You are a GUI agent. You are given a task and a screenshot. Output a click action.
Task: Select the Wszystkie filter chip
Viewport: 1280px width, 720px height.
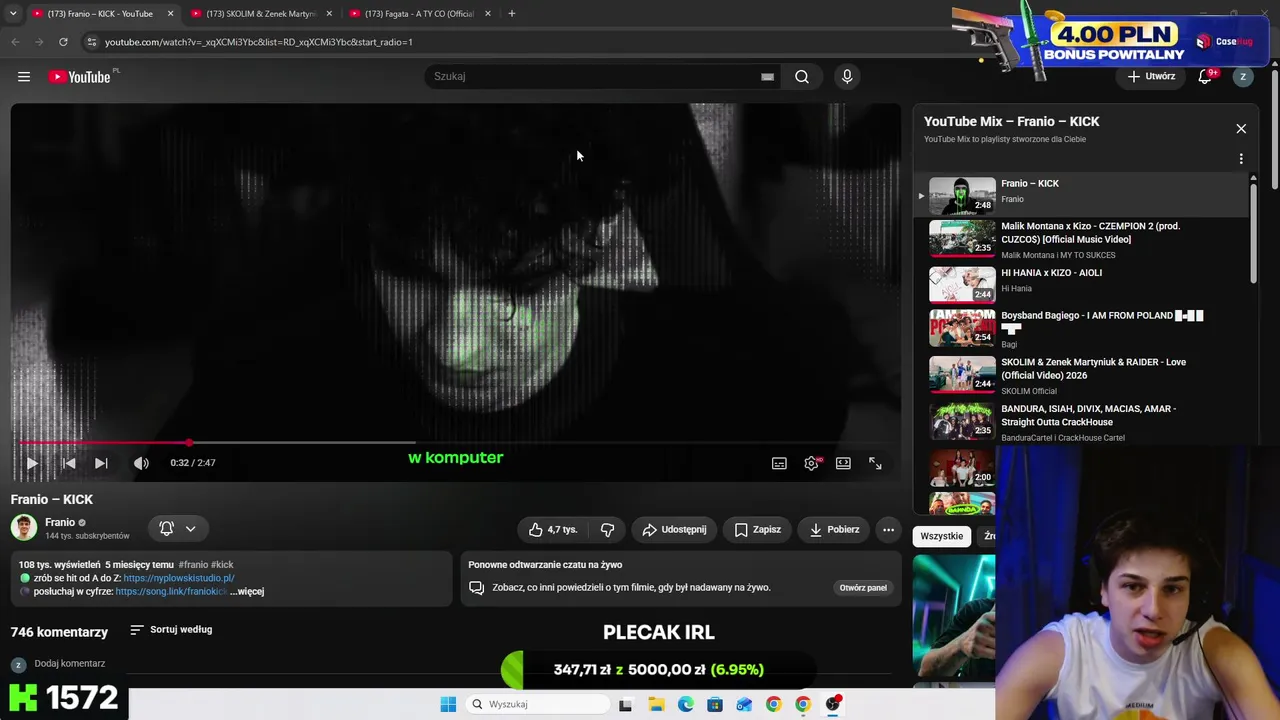[x=942, y=537]
